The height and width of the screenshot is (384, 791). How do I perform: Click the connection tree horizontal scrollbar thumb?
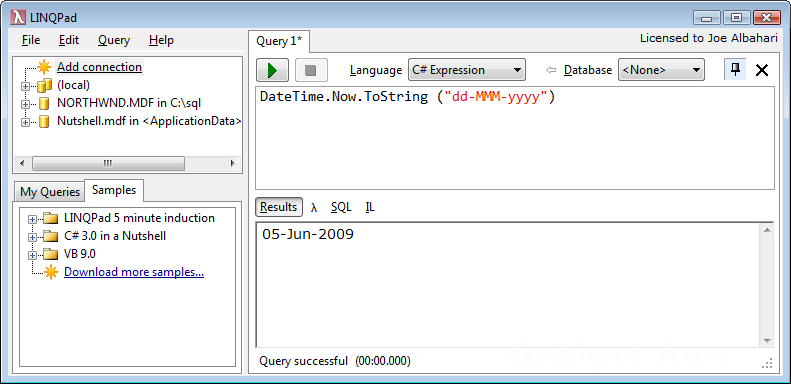click(108, 163)
